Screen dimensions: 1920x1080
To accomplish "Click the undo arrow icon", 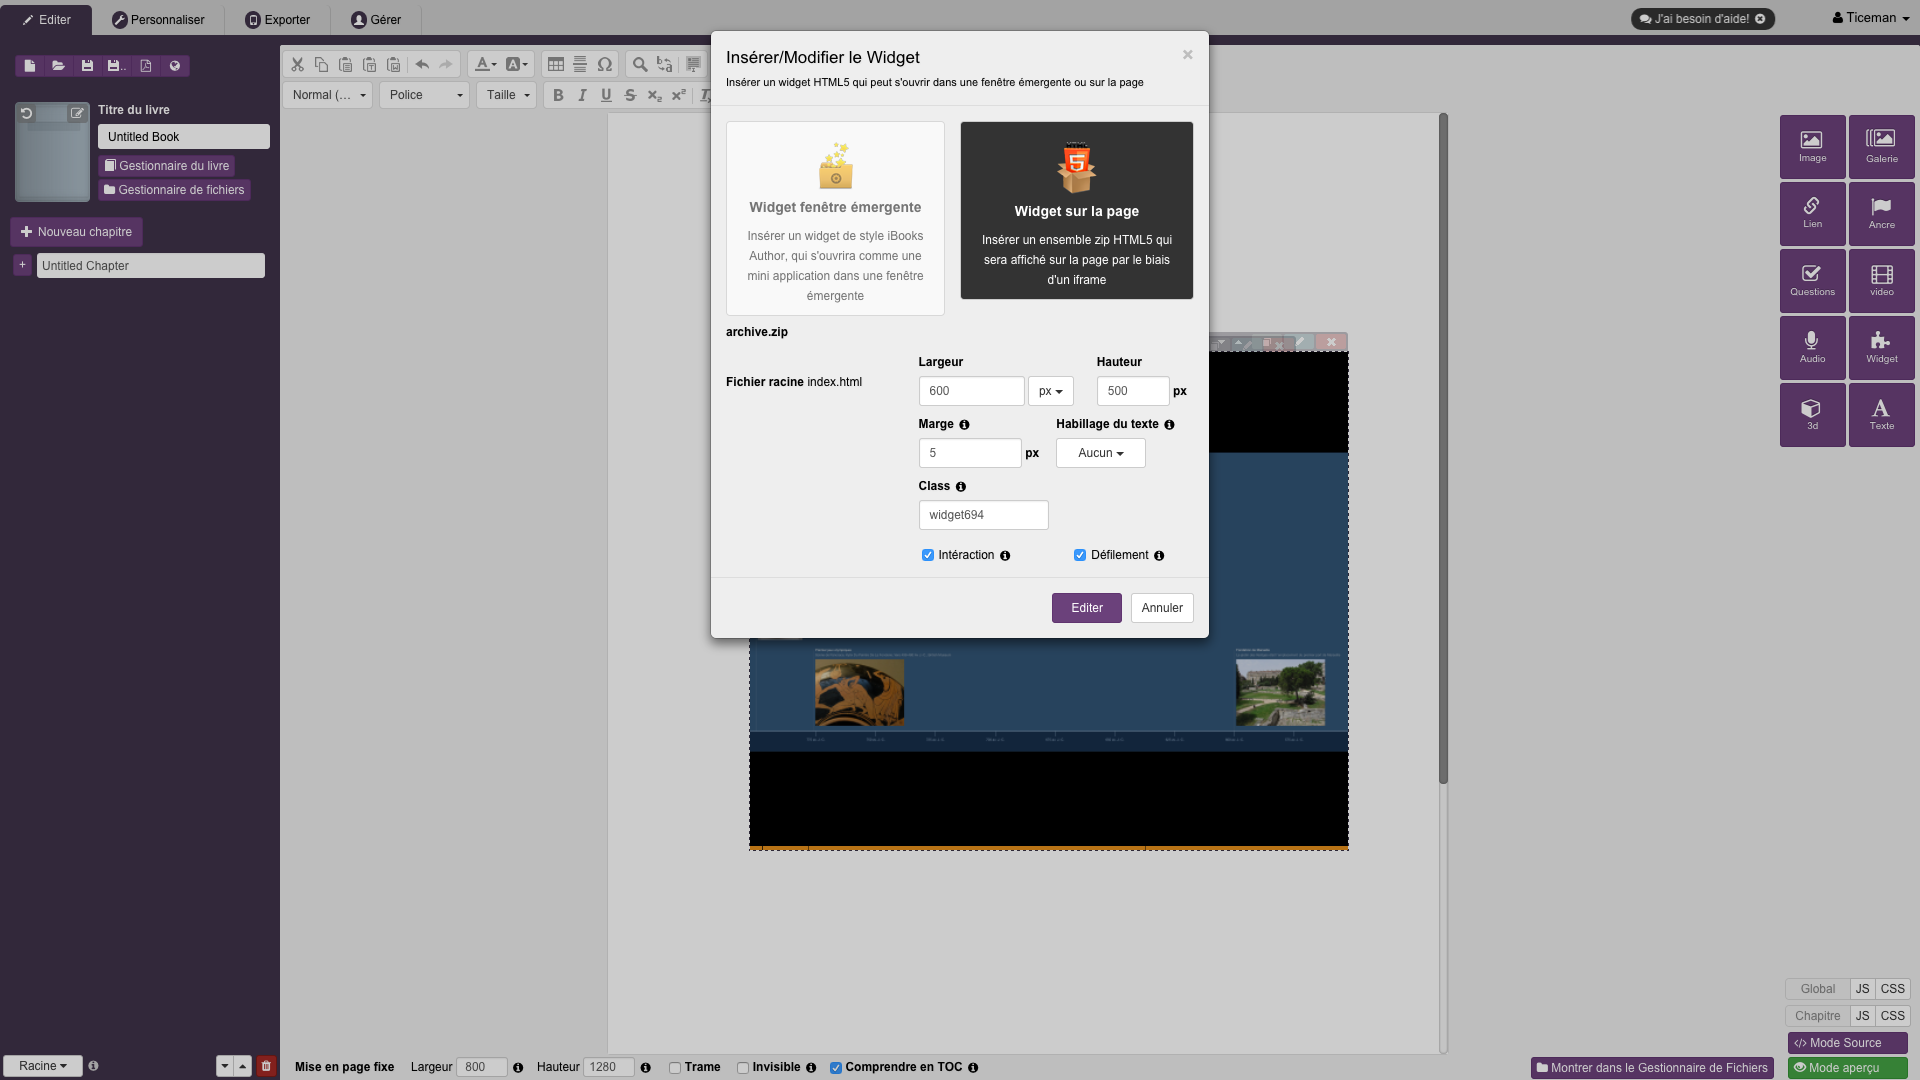I will pyautogui.click(x=422, y=64).
